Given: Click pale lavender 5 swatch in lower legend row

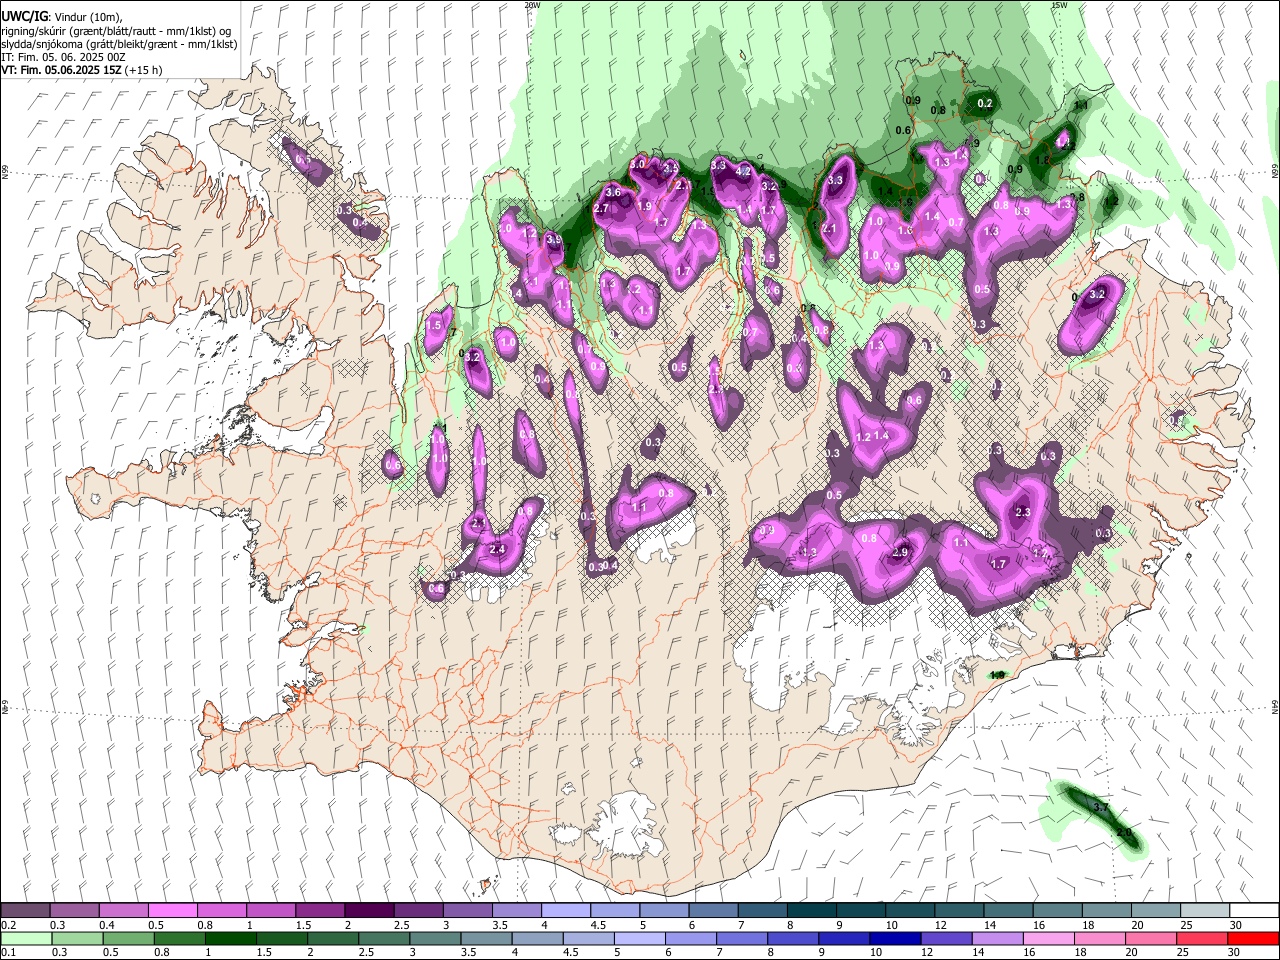Looking at the screenshot, I should click(x=639, y=938).
